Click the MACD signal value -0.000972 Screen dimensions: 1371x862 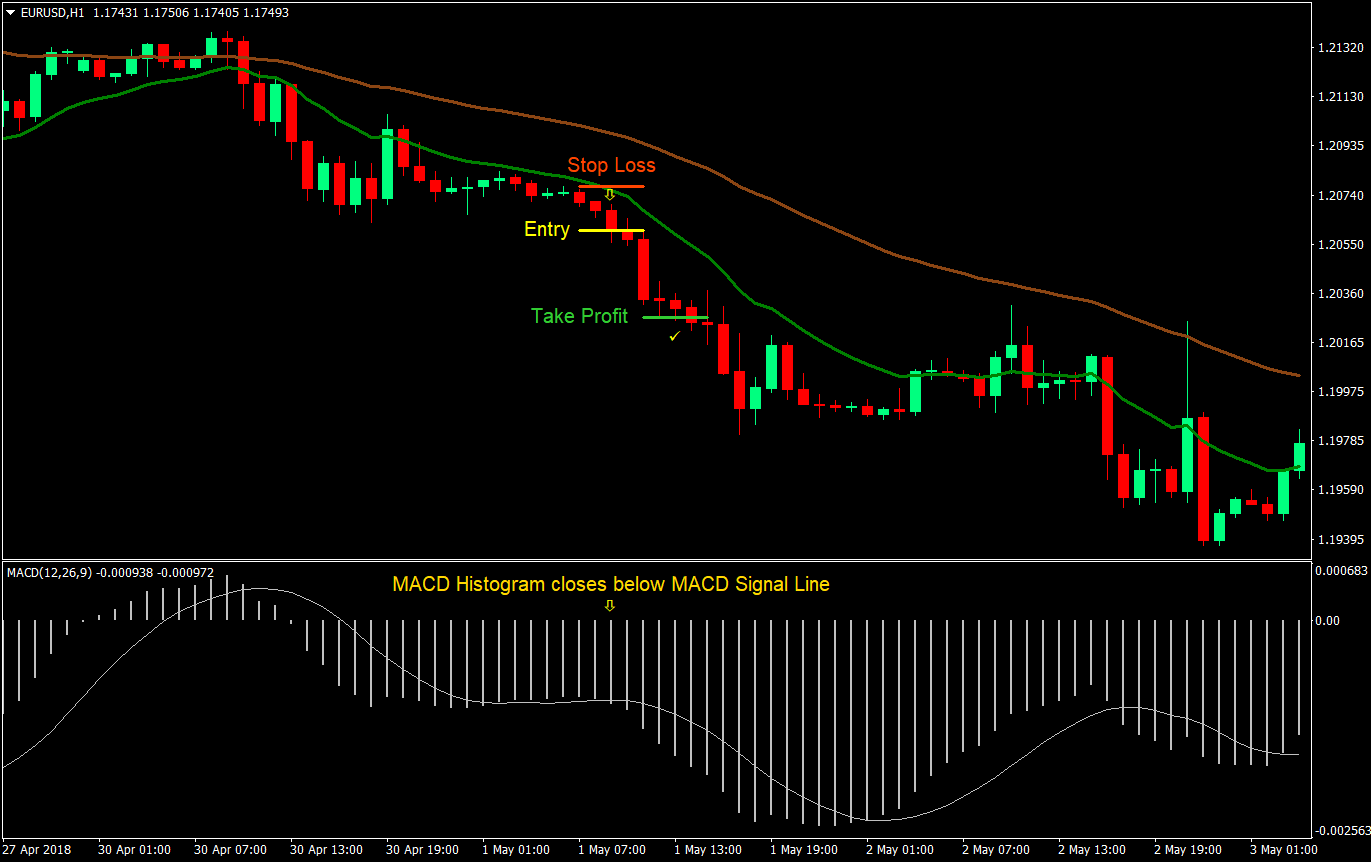(x=188, y=572)
